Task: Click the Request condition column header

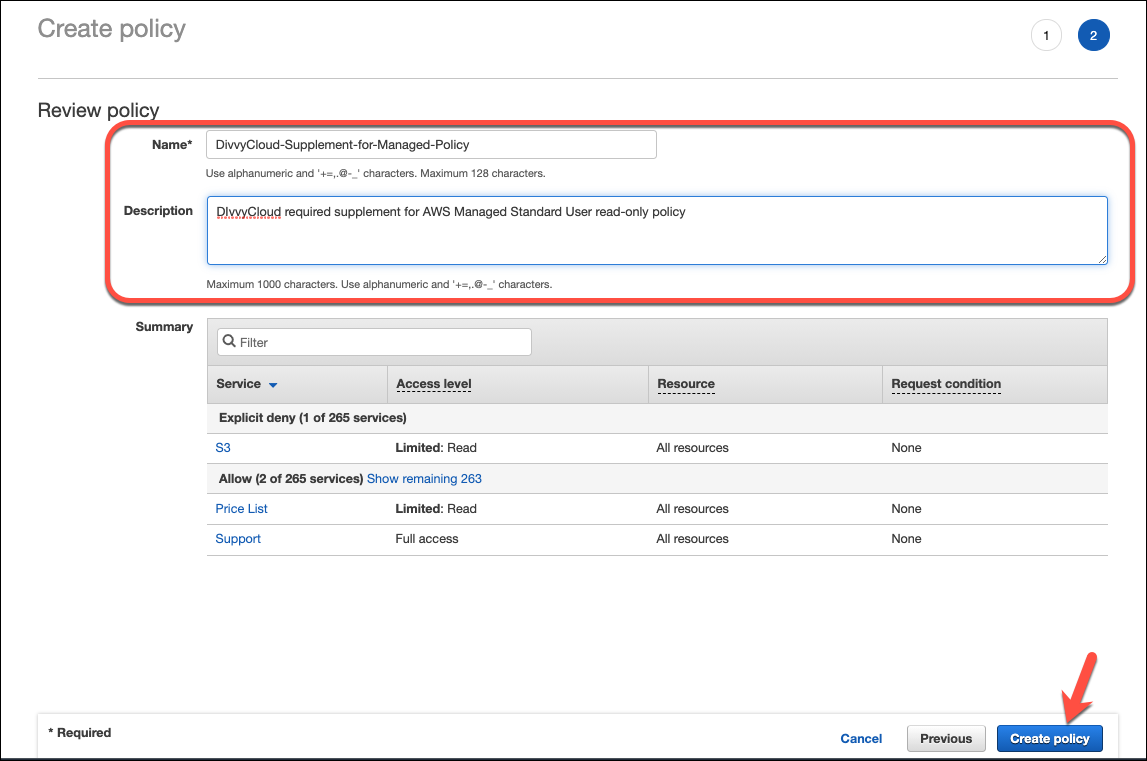Action: (x=946, y=383)
